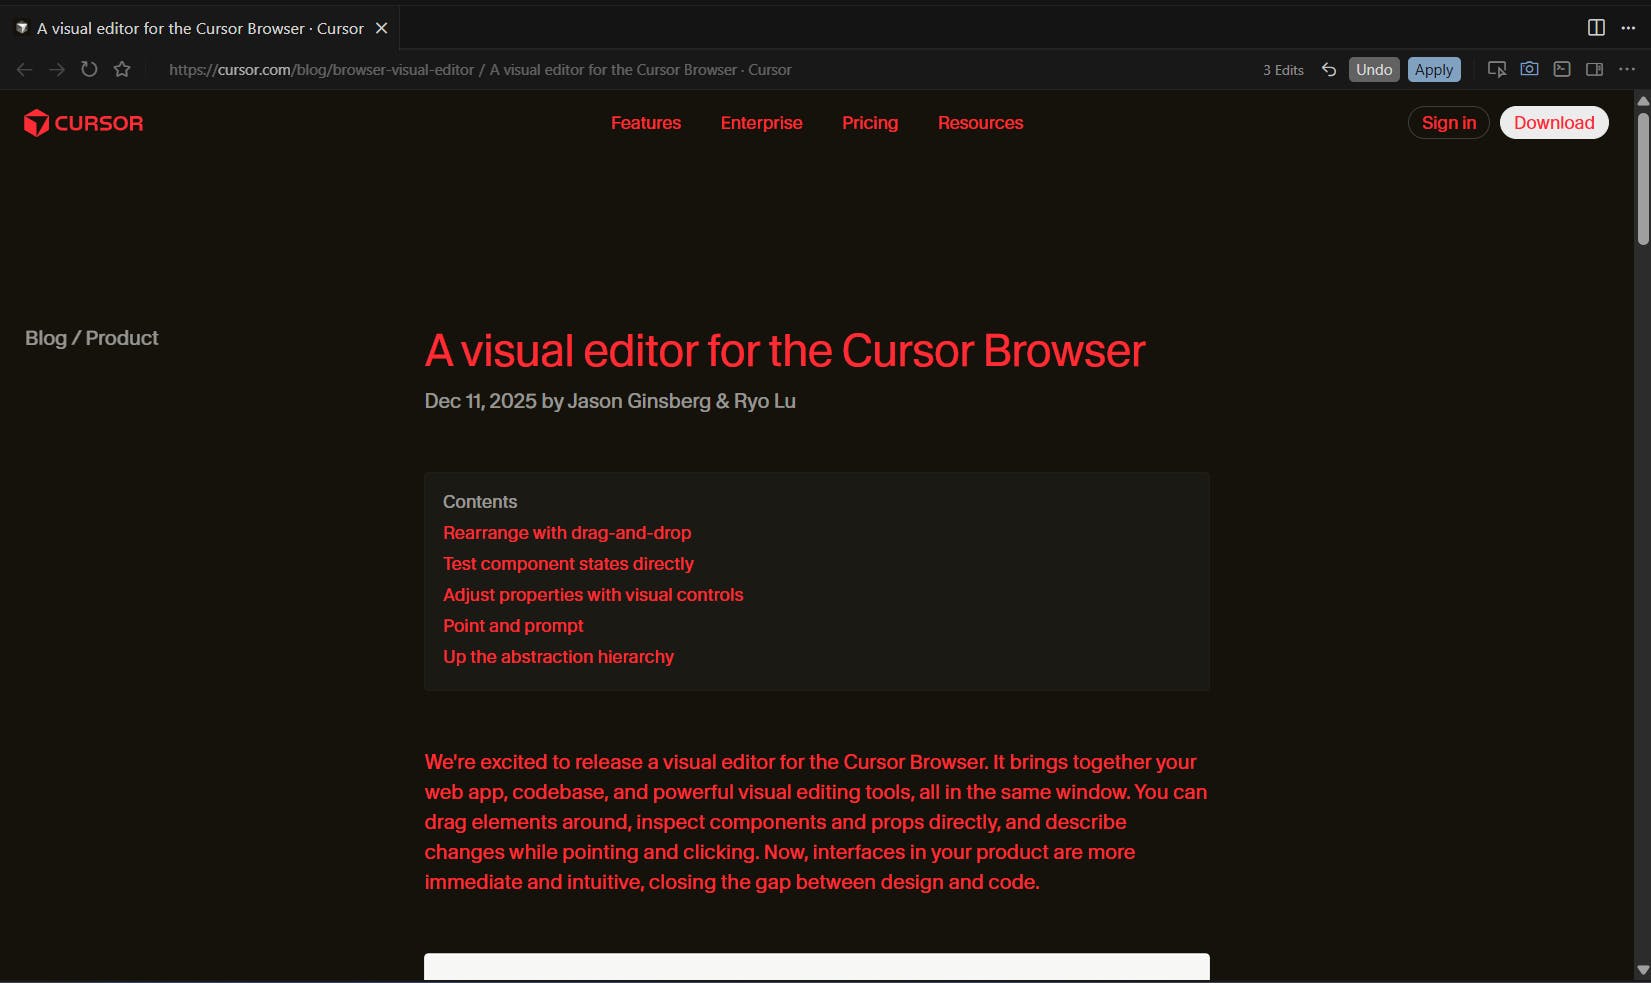Jump to Rearrange with drag-and-drop section

(x=567, y=533)
